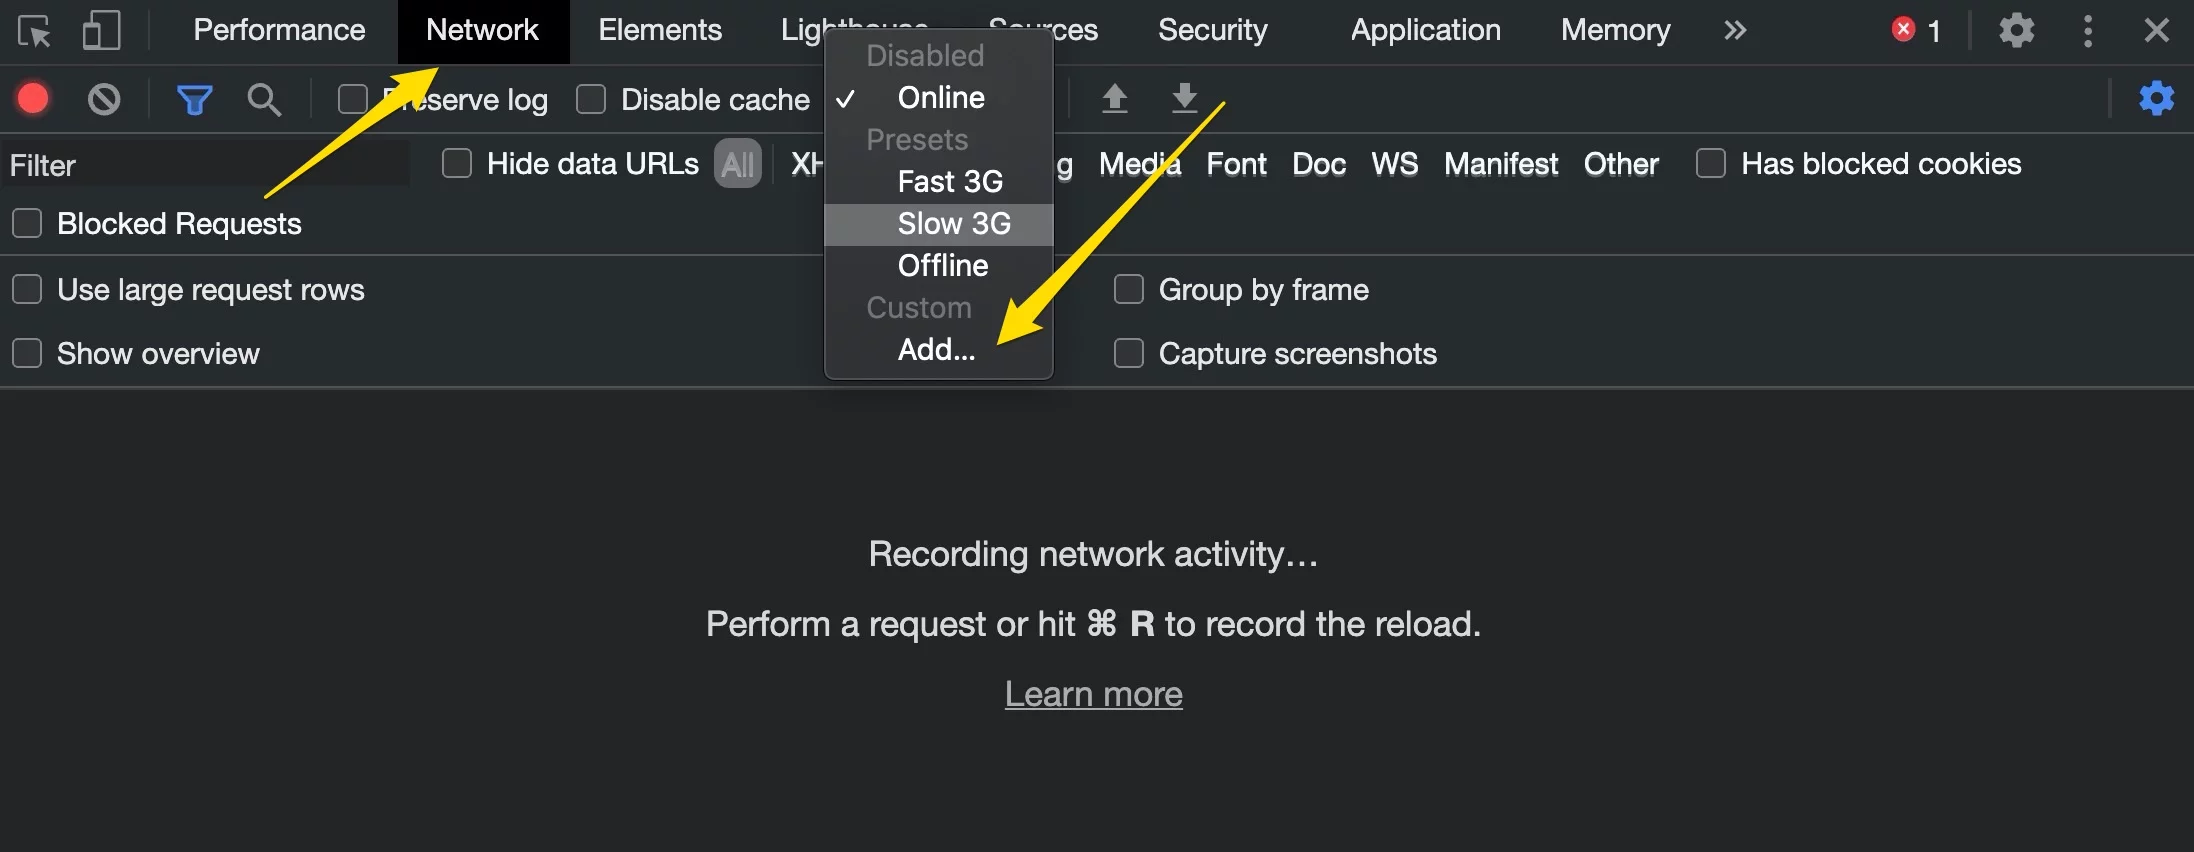Open the three-dot customize DevTools menu
This screenshot has height=852, width=2194.
[2088, 31]
